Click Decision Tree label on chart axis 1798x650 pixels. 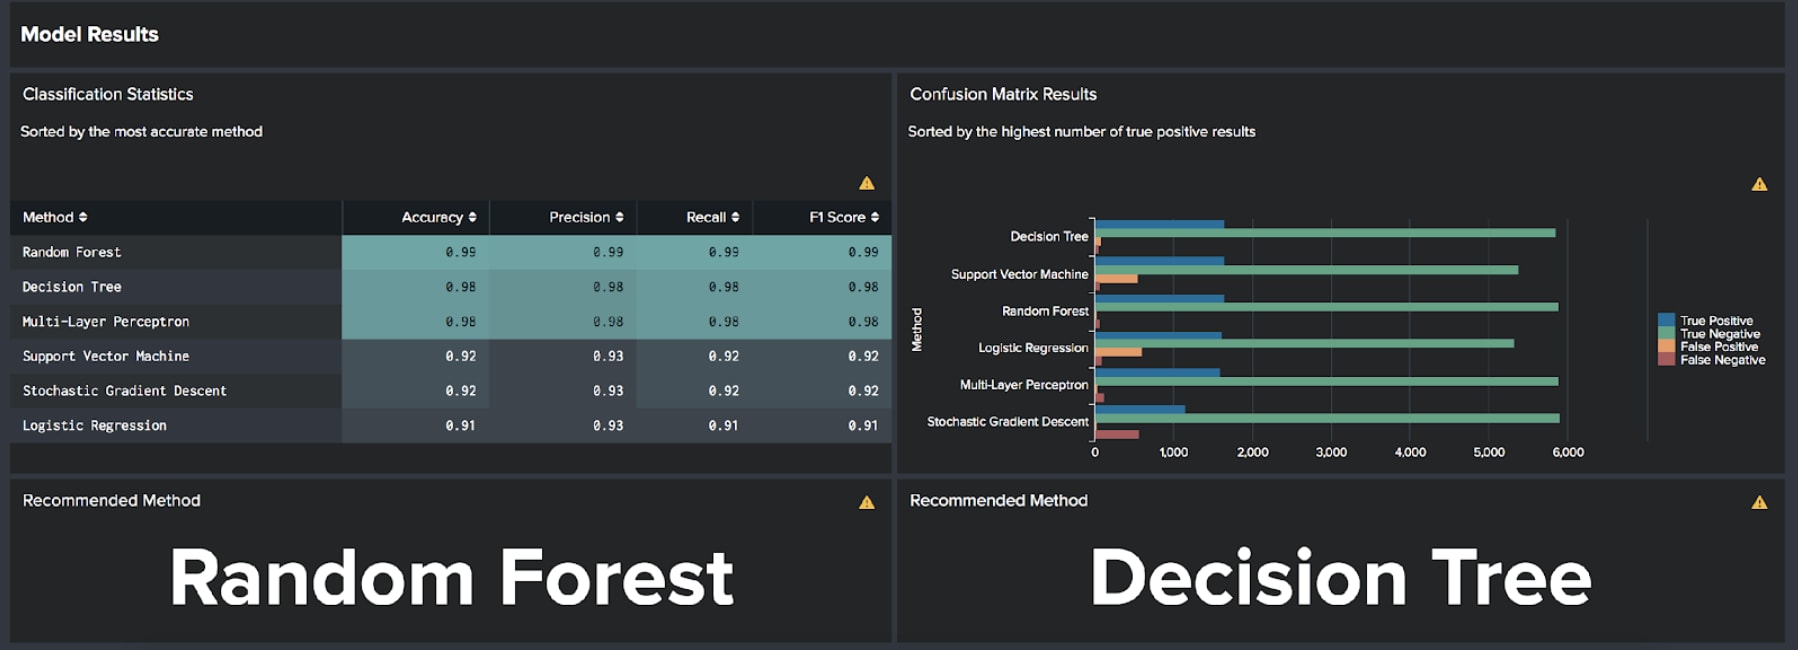[x=1048, y=236]
